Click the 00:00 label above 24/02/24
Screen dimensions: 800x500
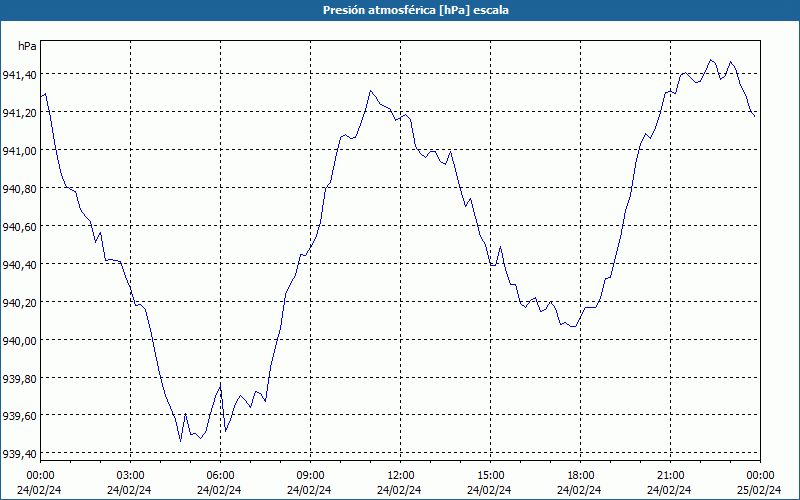pyautogui.click(x=40, y=476)
